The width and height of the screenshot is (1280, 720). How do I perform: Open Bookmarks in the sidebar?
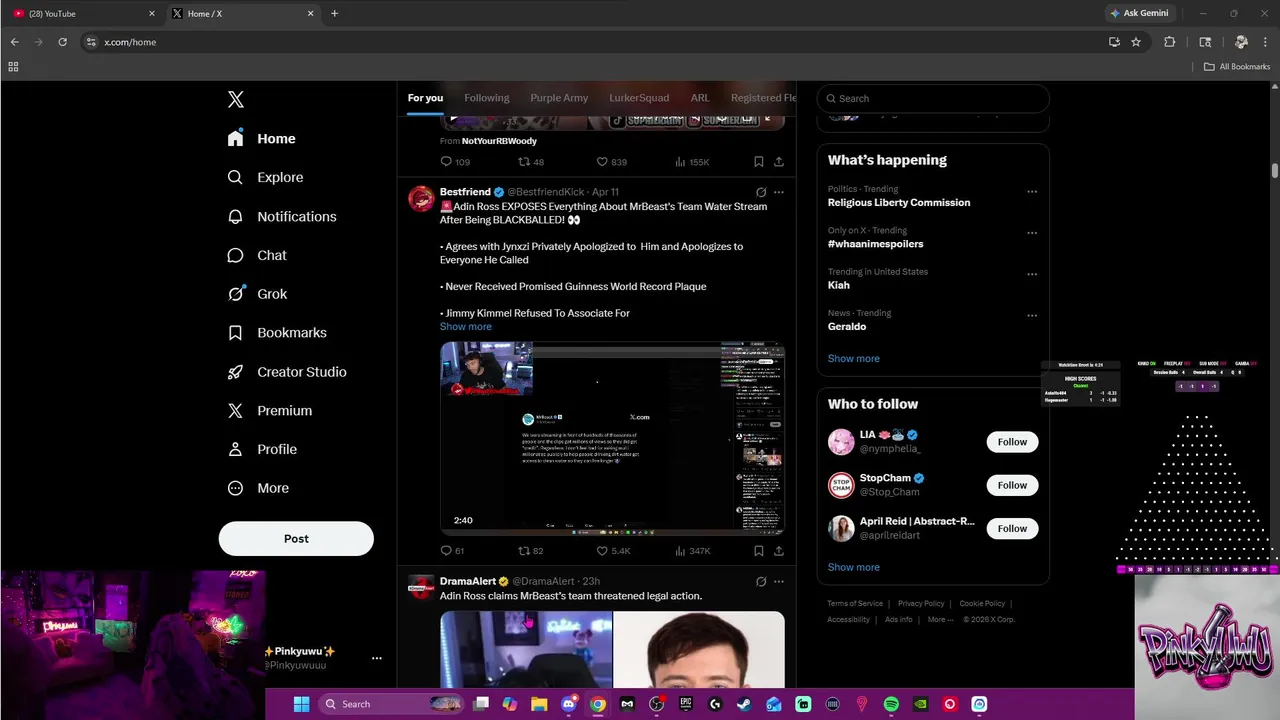tap(277, 333)
